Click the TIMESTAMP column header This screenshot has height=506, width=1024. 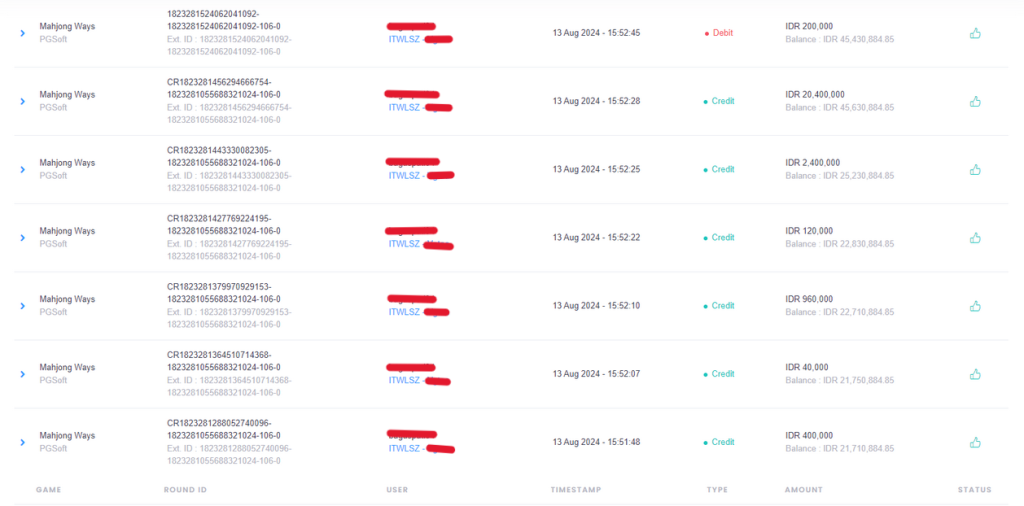click(x=575, y=490)
